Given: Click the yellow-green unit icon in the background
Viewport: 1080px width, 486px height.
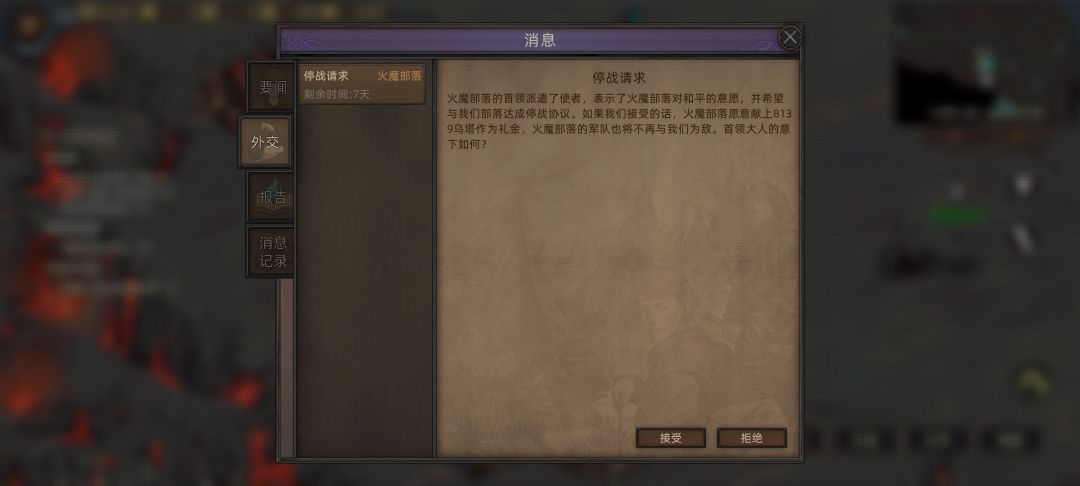Looking at the screenshot, I should point(1032,379).
